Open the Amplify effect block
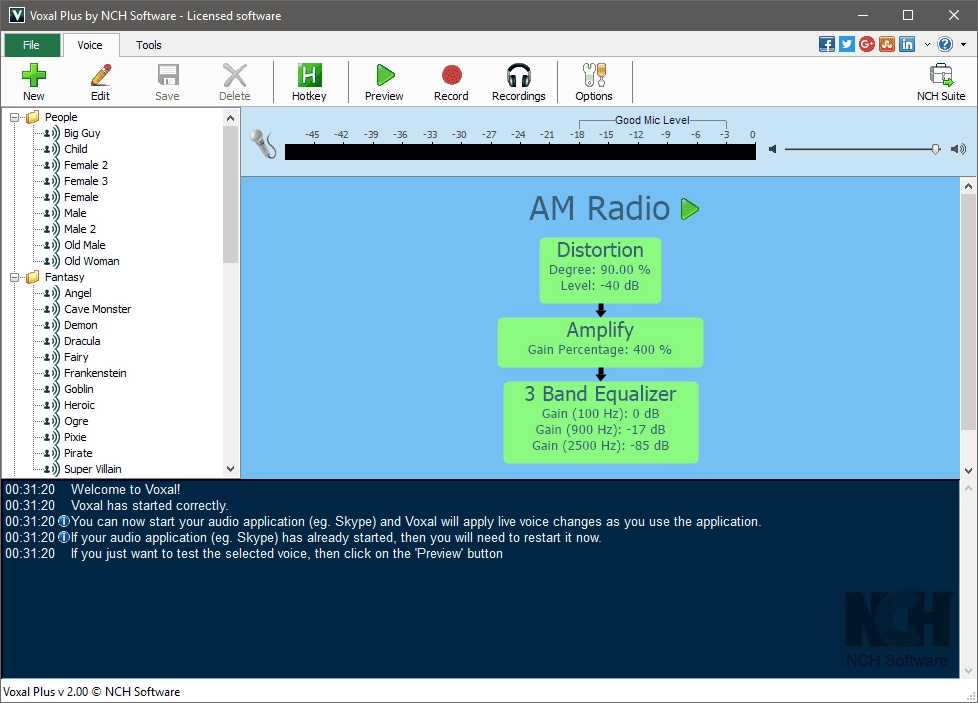 [600, 342]
